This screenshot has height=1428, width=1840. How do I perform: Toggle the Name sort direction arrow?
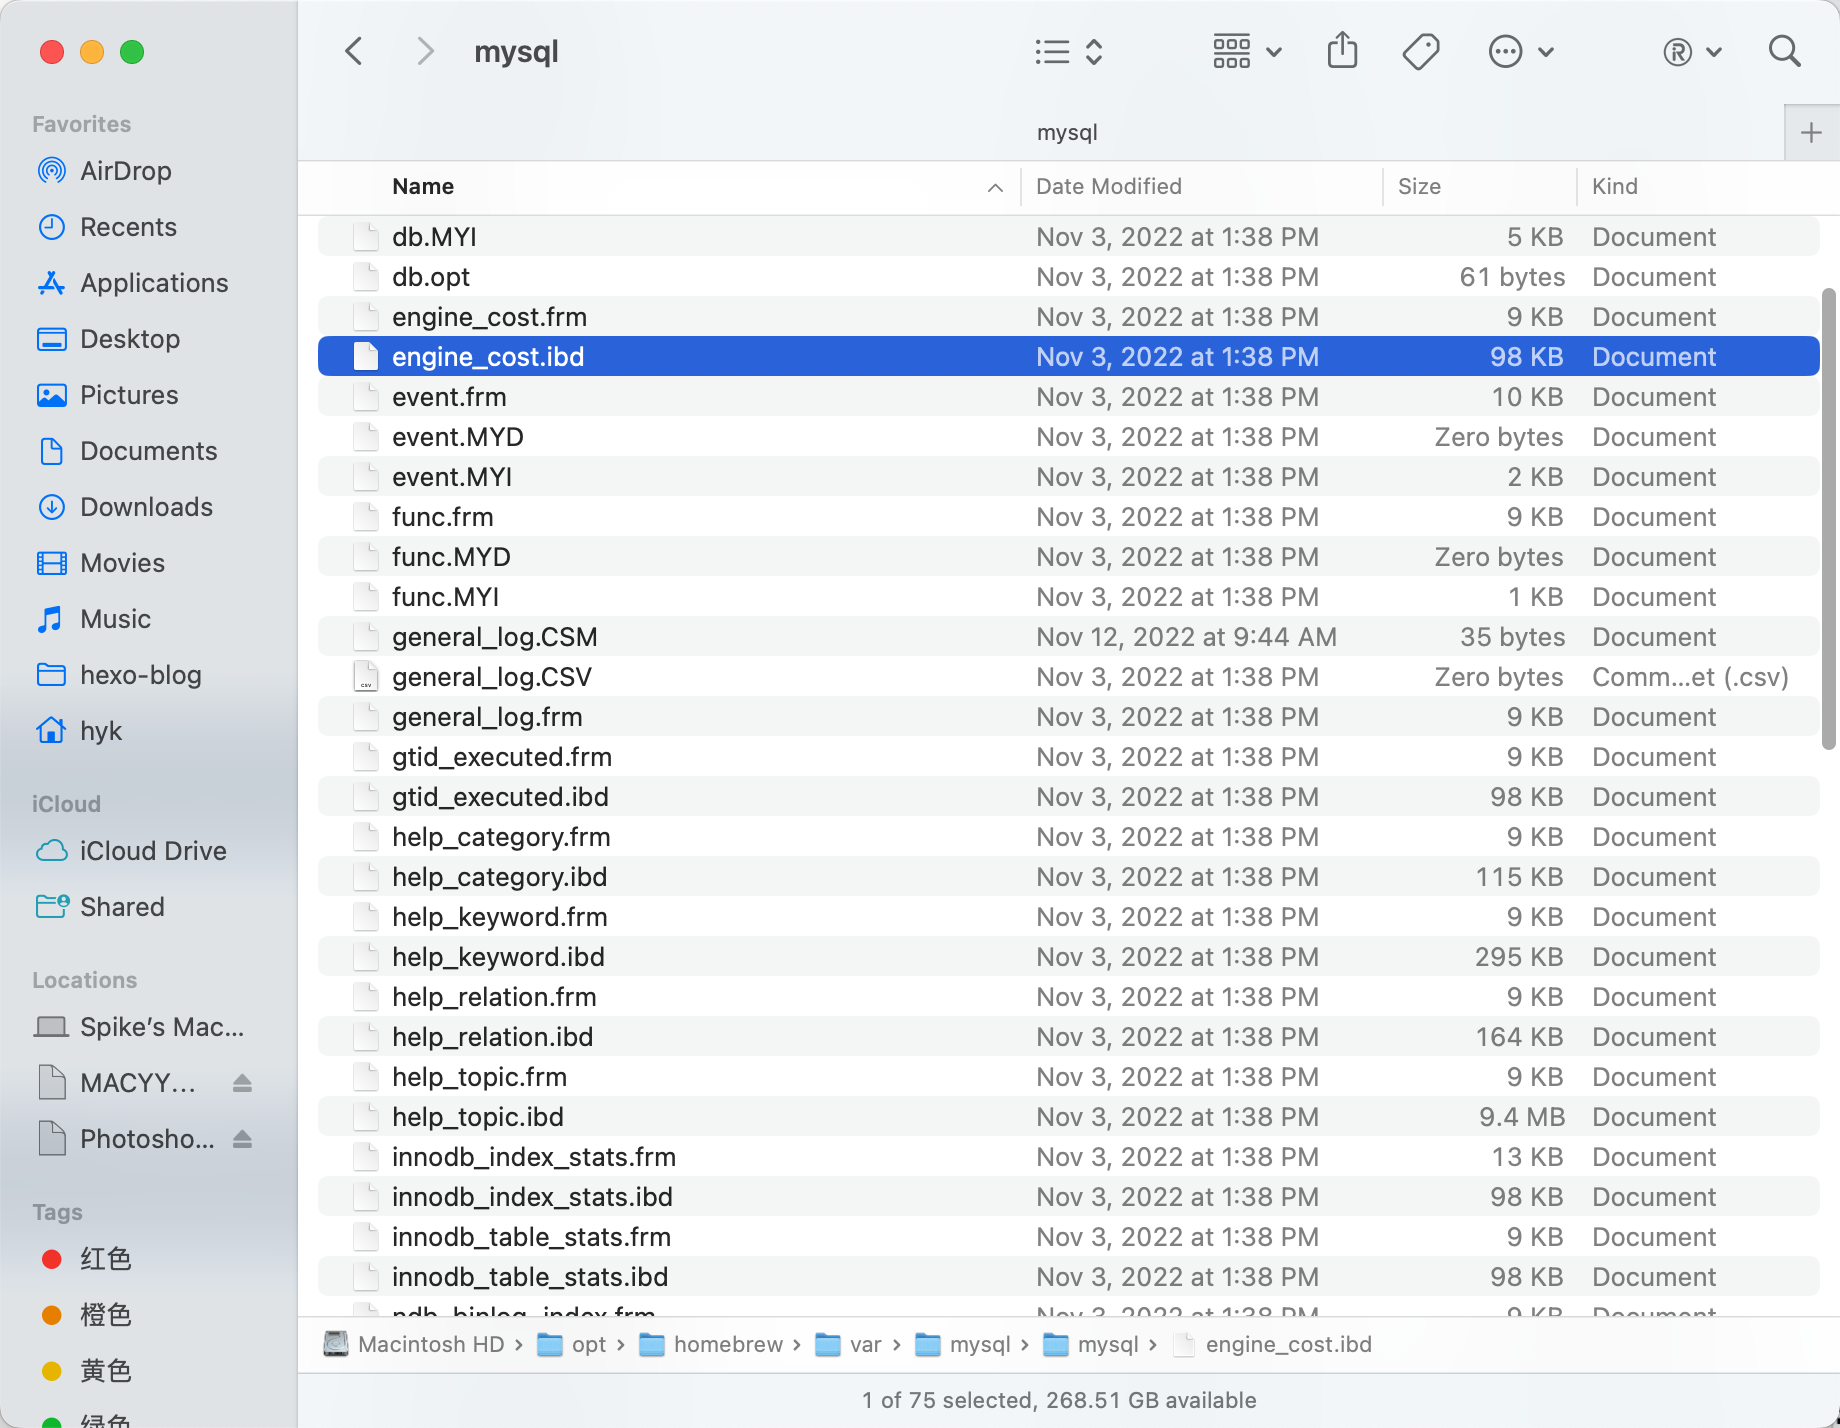pos(995,187)
